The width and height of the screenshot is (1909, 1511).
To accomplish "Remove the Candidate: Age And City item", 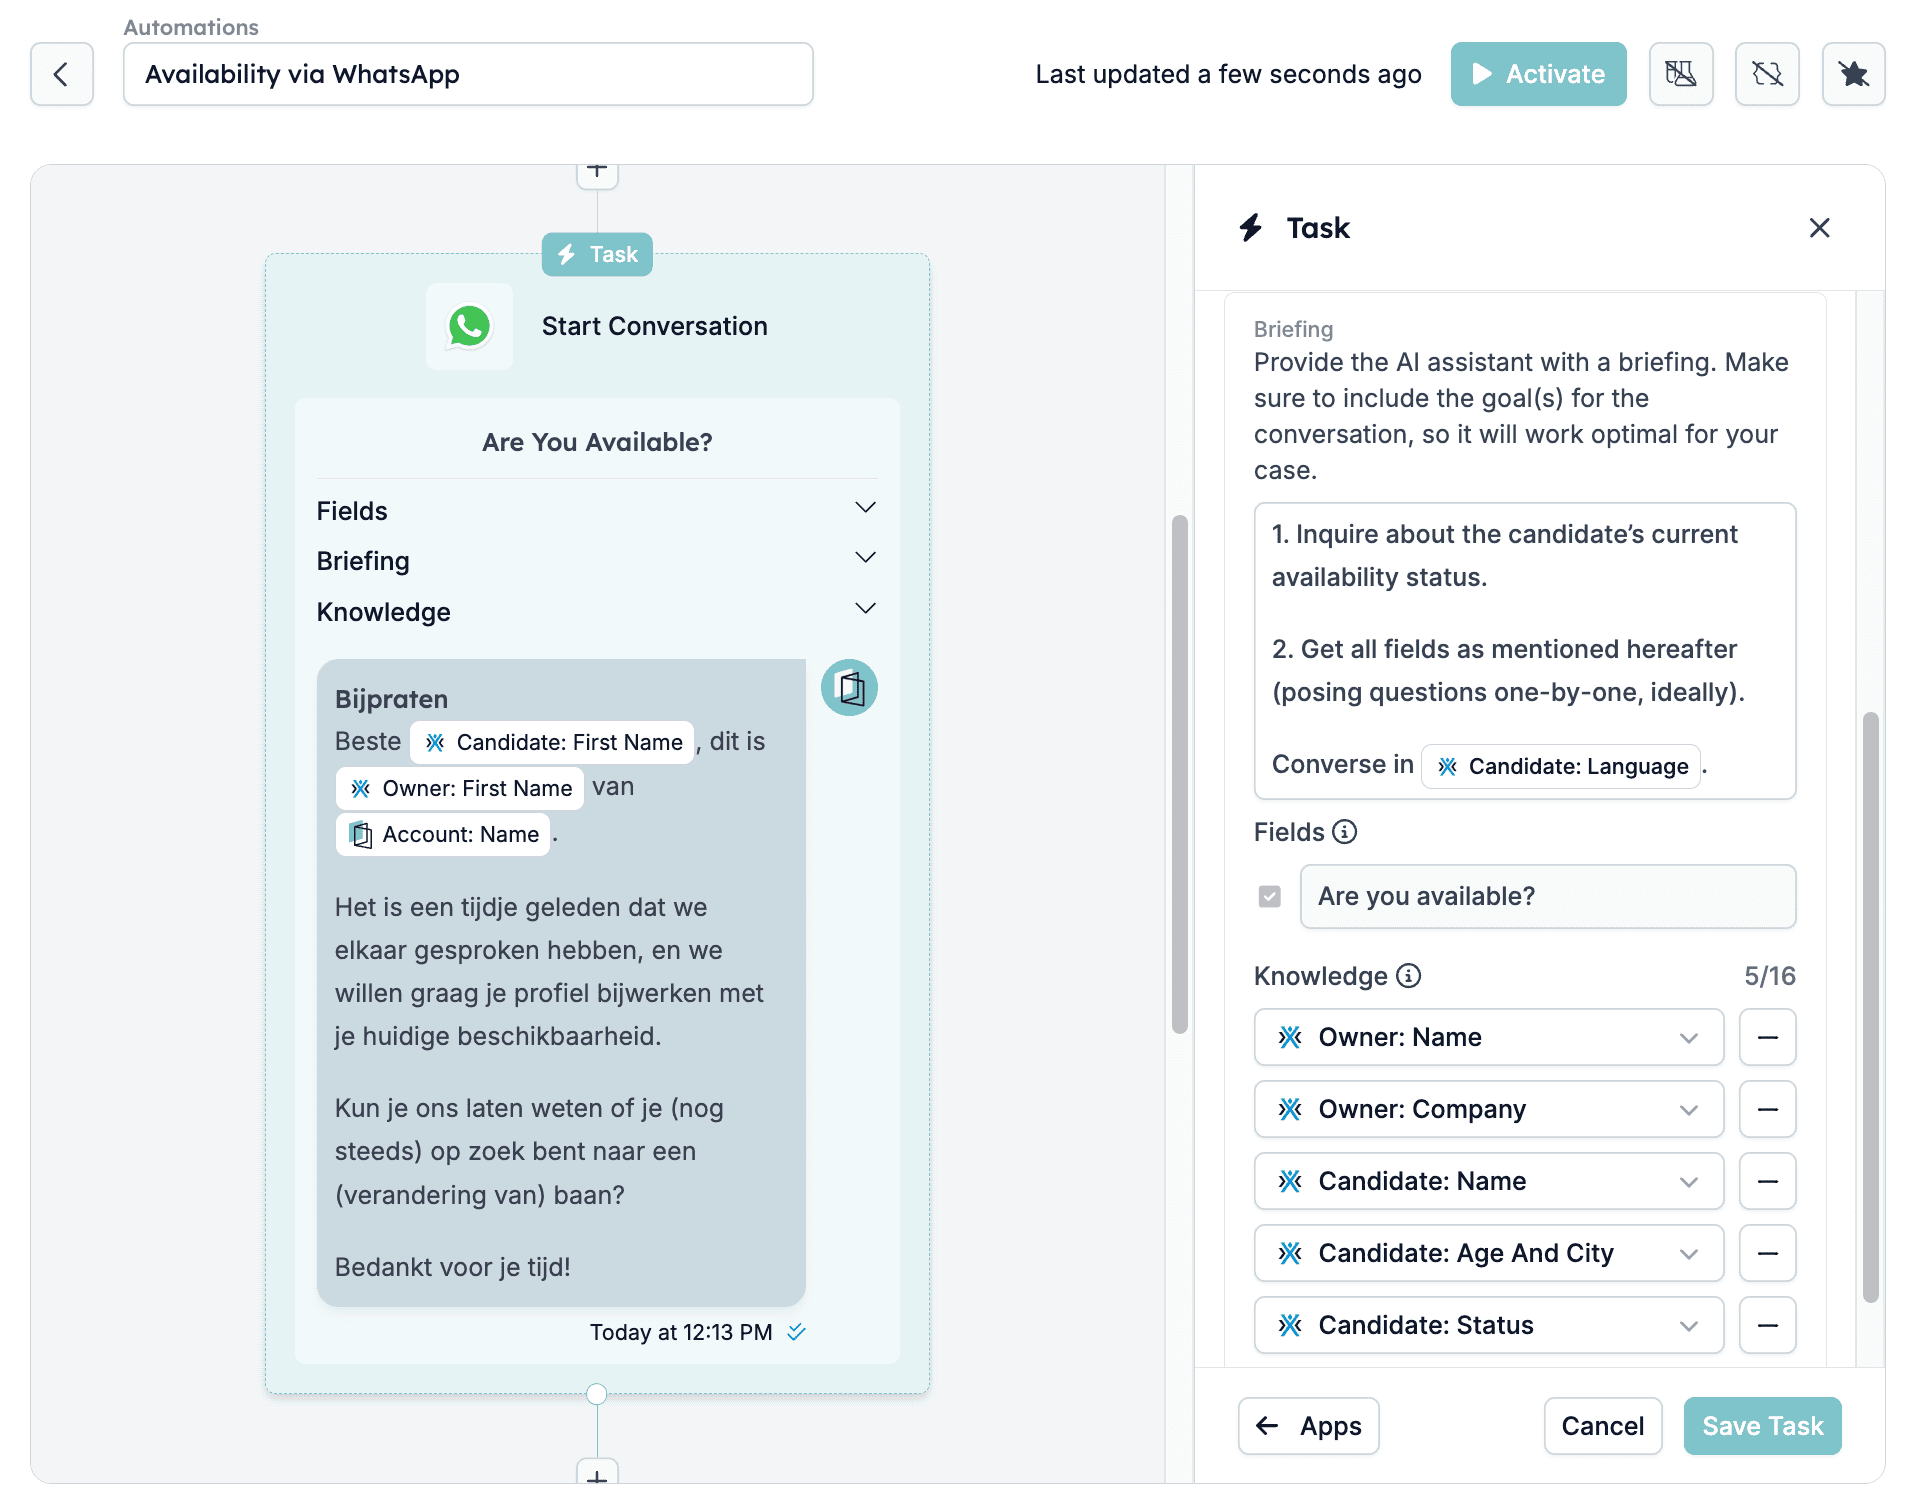I will 1767,1253.
